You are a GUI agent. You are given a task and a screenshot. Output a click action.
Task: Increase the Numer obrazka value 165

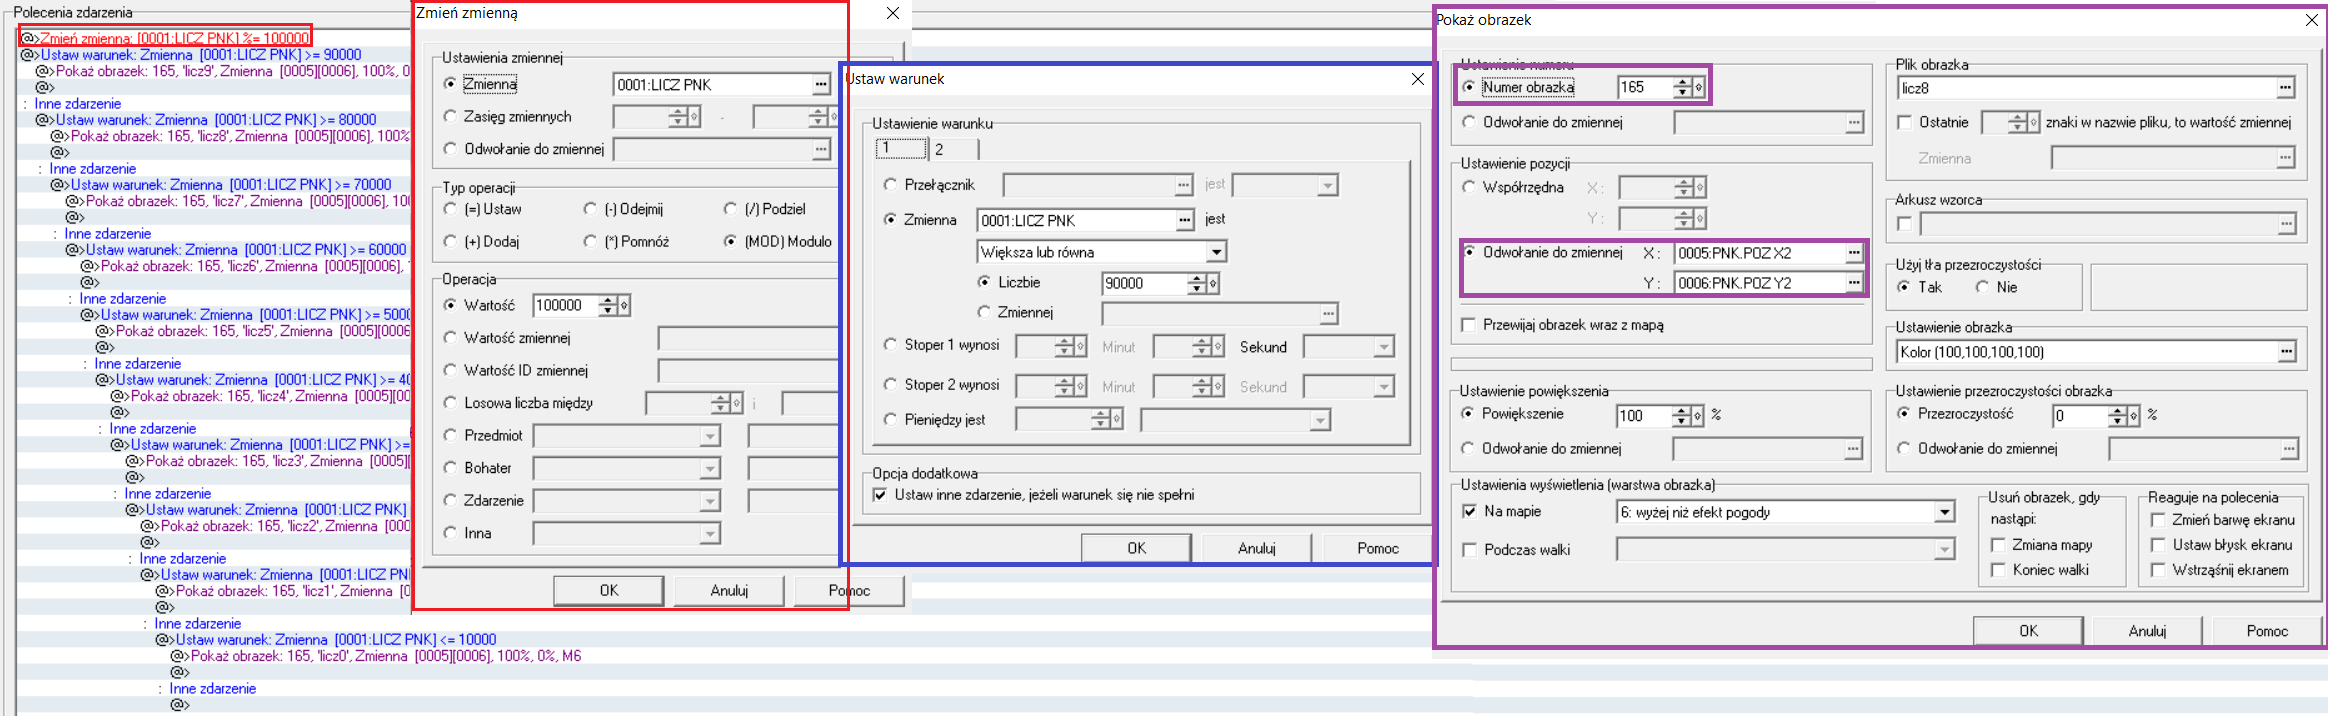click(x=1683, y=83)
